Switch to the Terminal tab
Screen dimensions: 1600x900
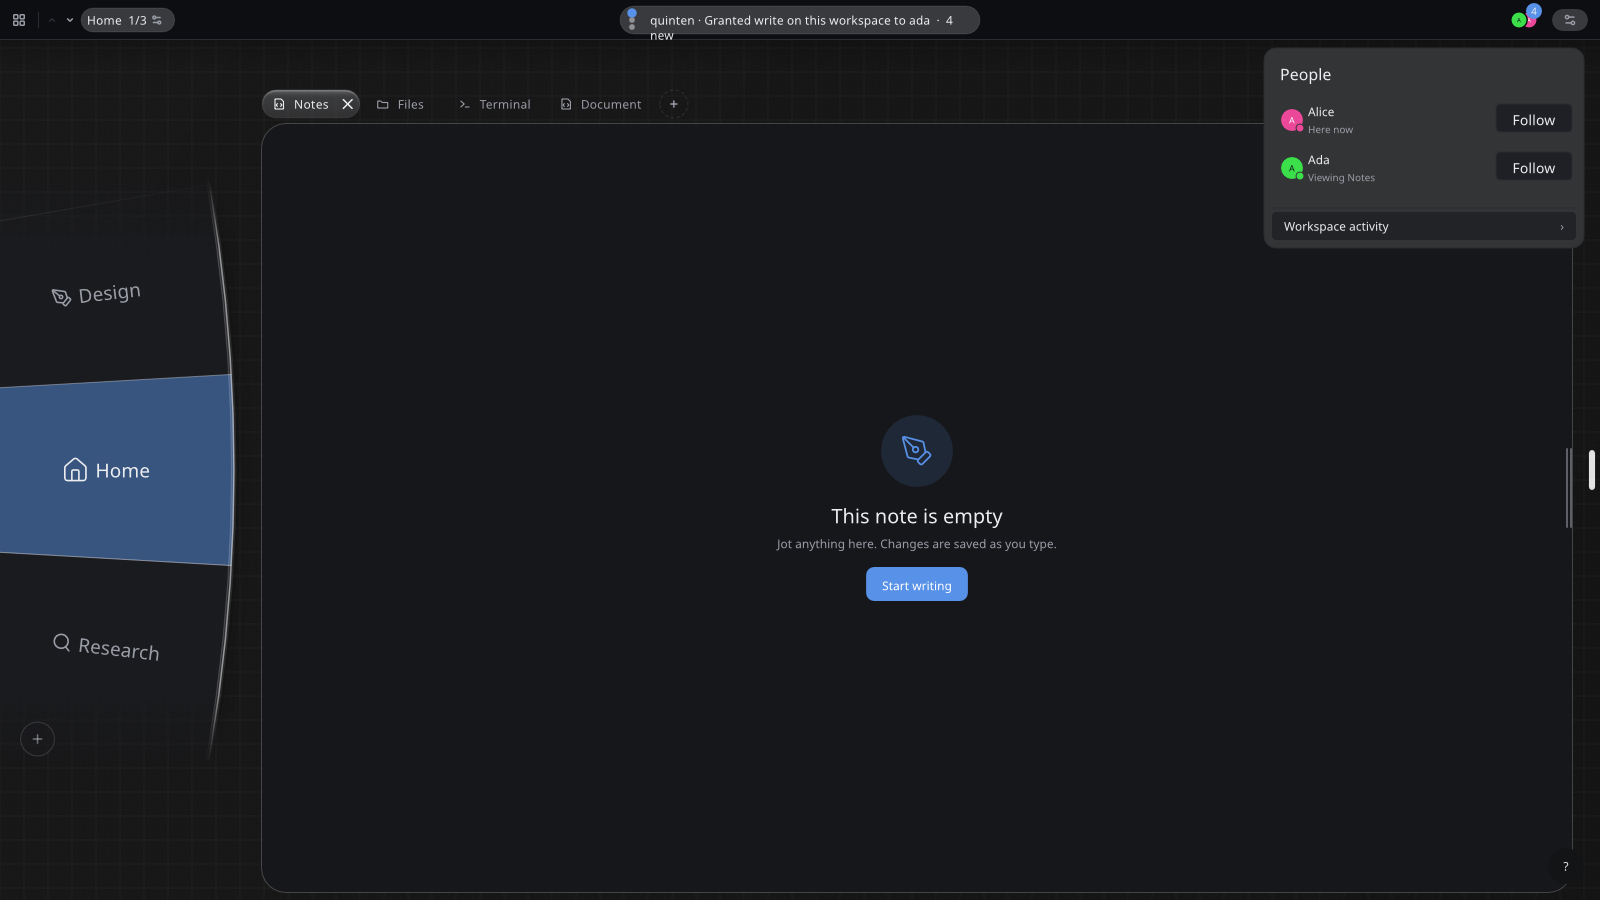pos(494,104)
